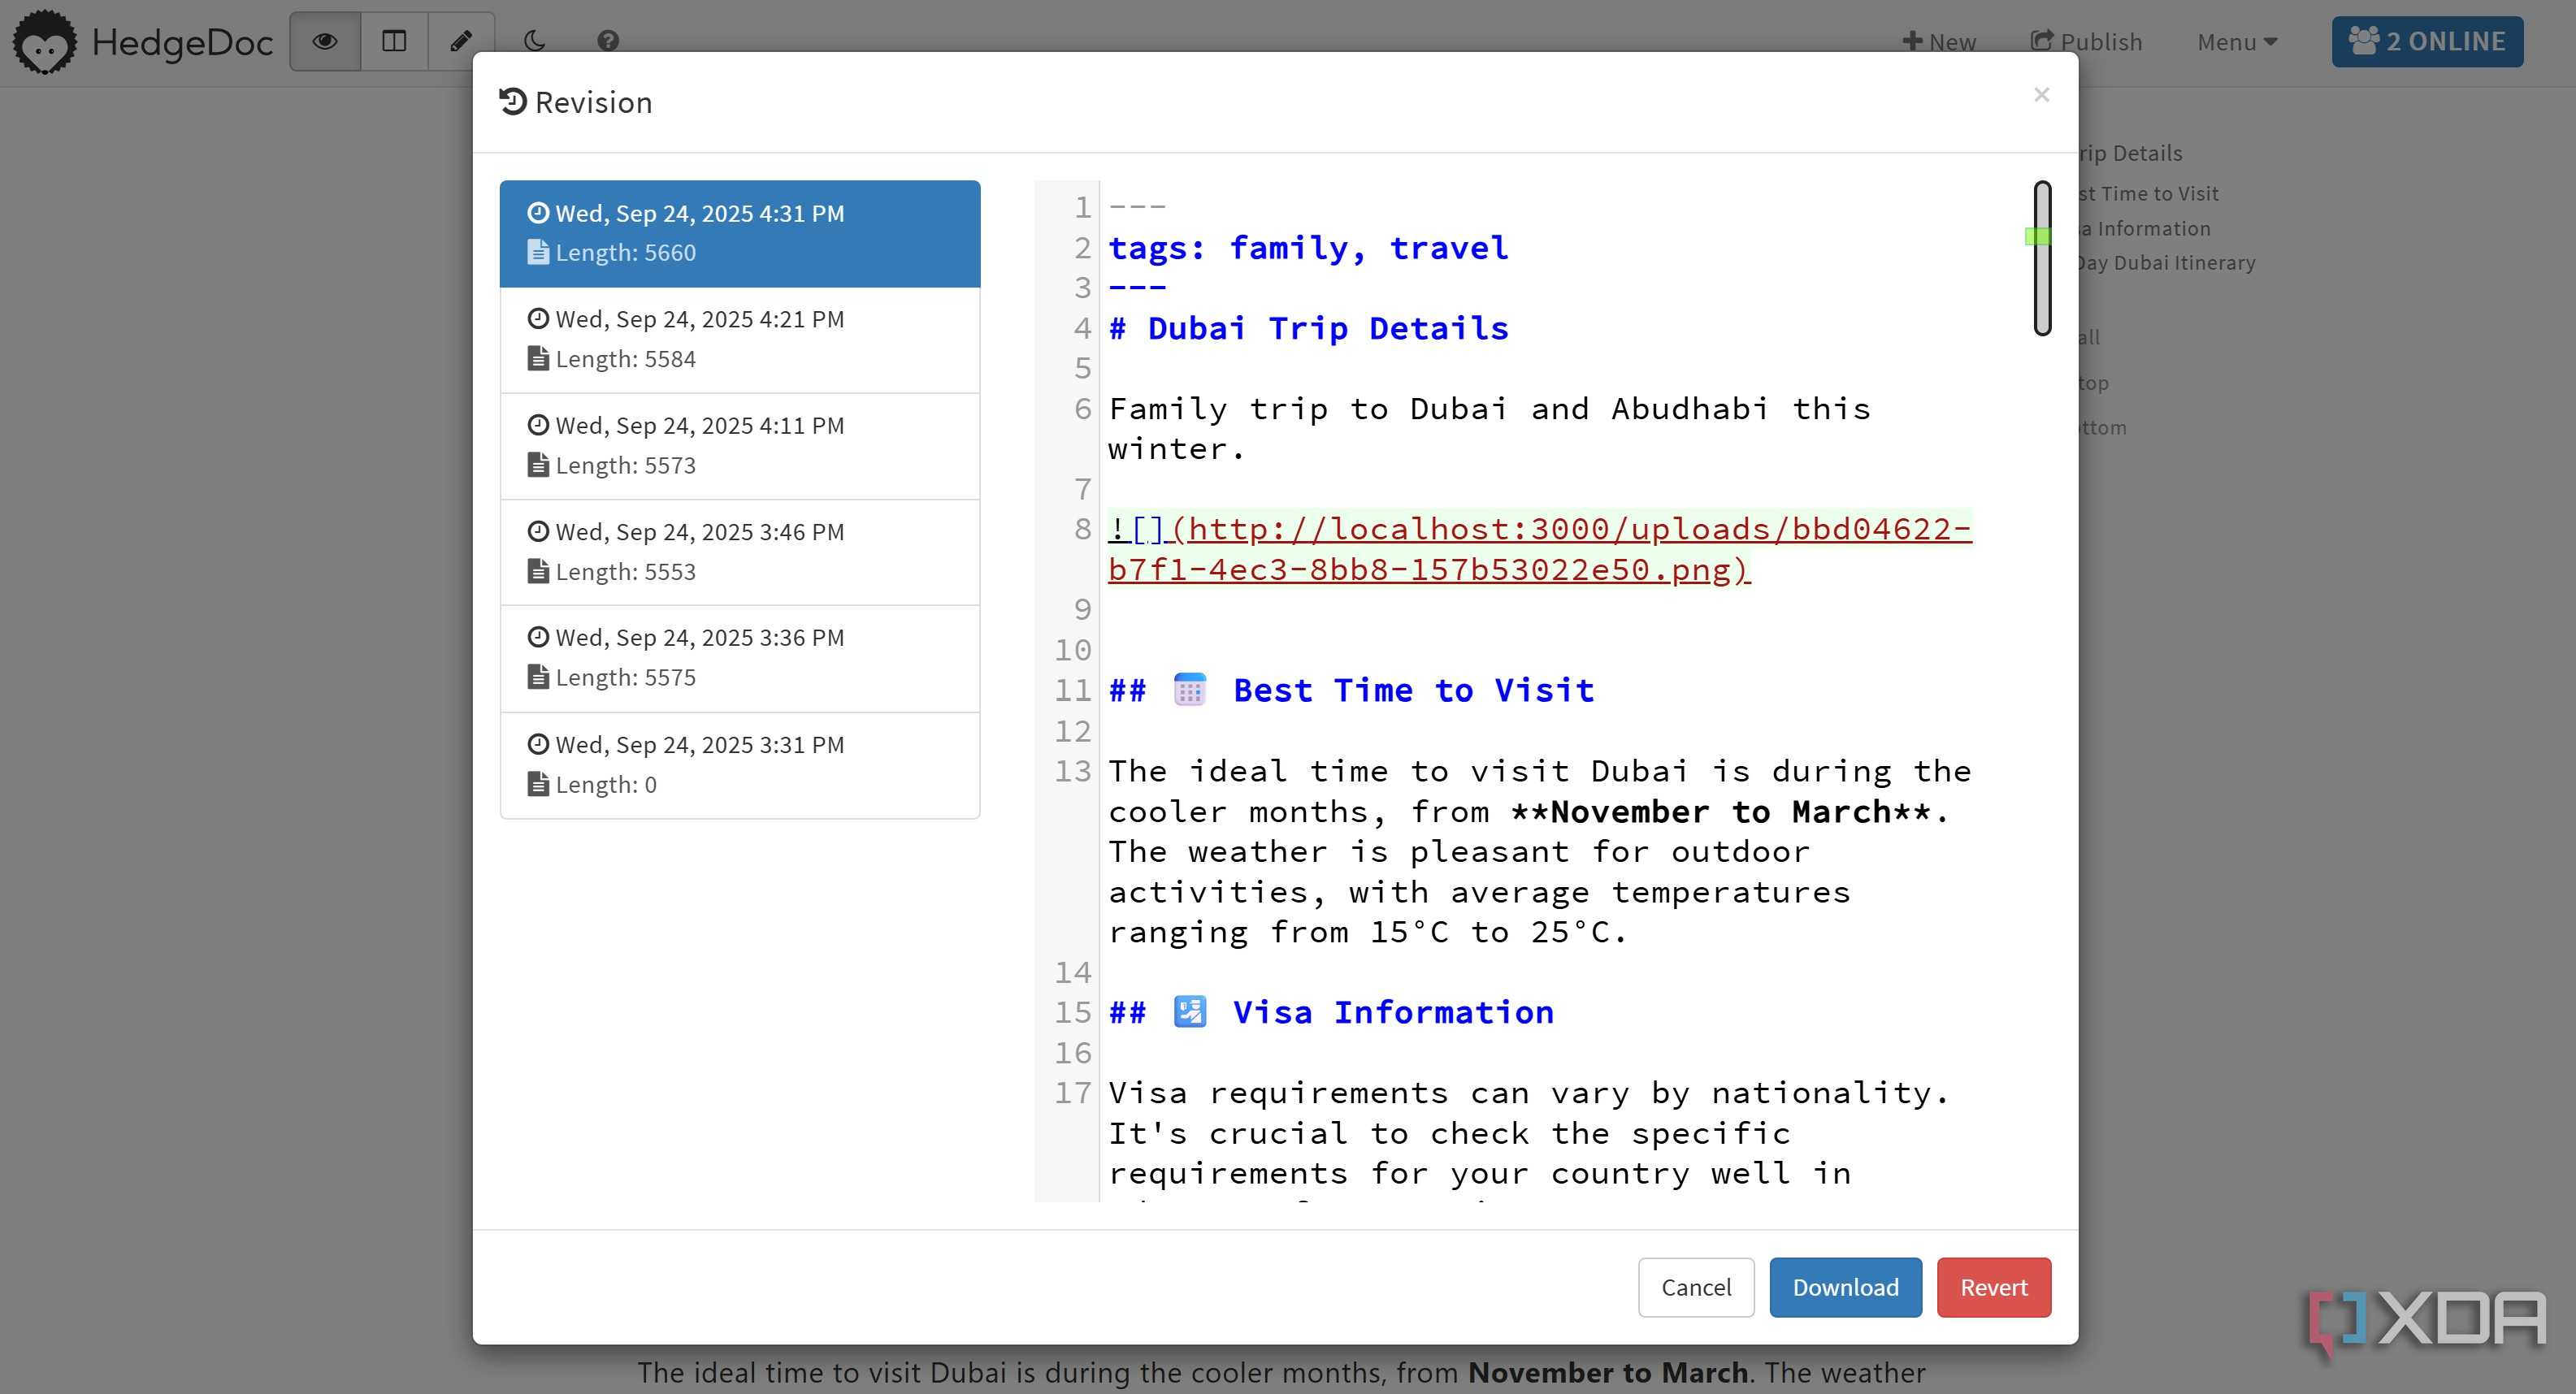
Task: Click the clock icon beside 4:11 PM revision
Action: [x=538, y=425]
